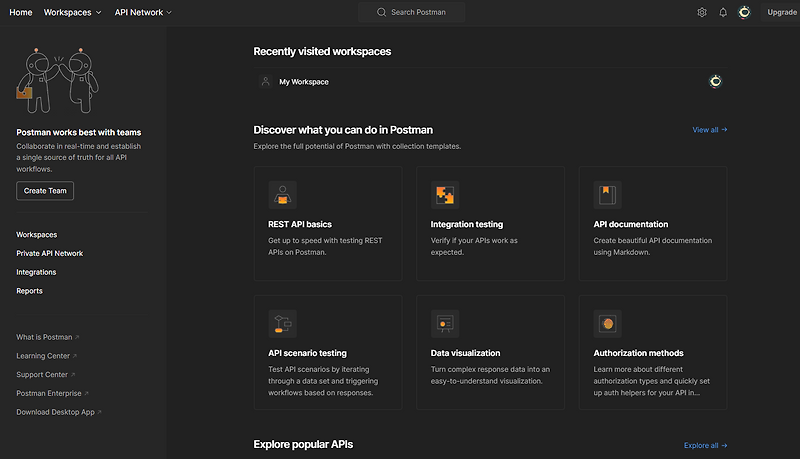The width and height of the screenshot is (800, 459).
Task: Open Integrations in the left sidebar
Action: tap(36, 272)
